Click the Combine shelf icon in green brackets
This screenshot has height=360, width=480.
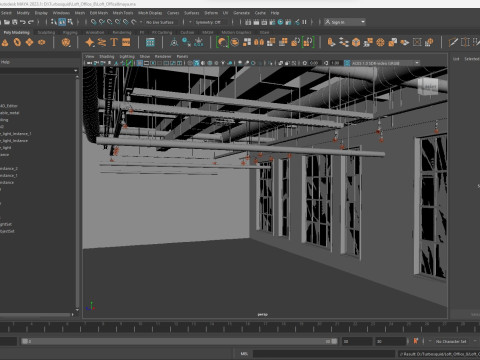[222, 42]
